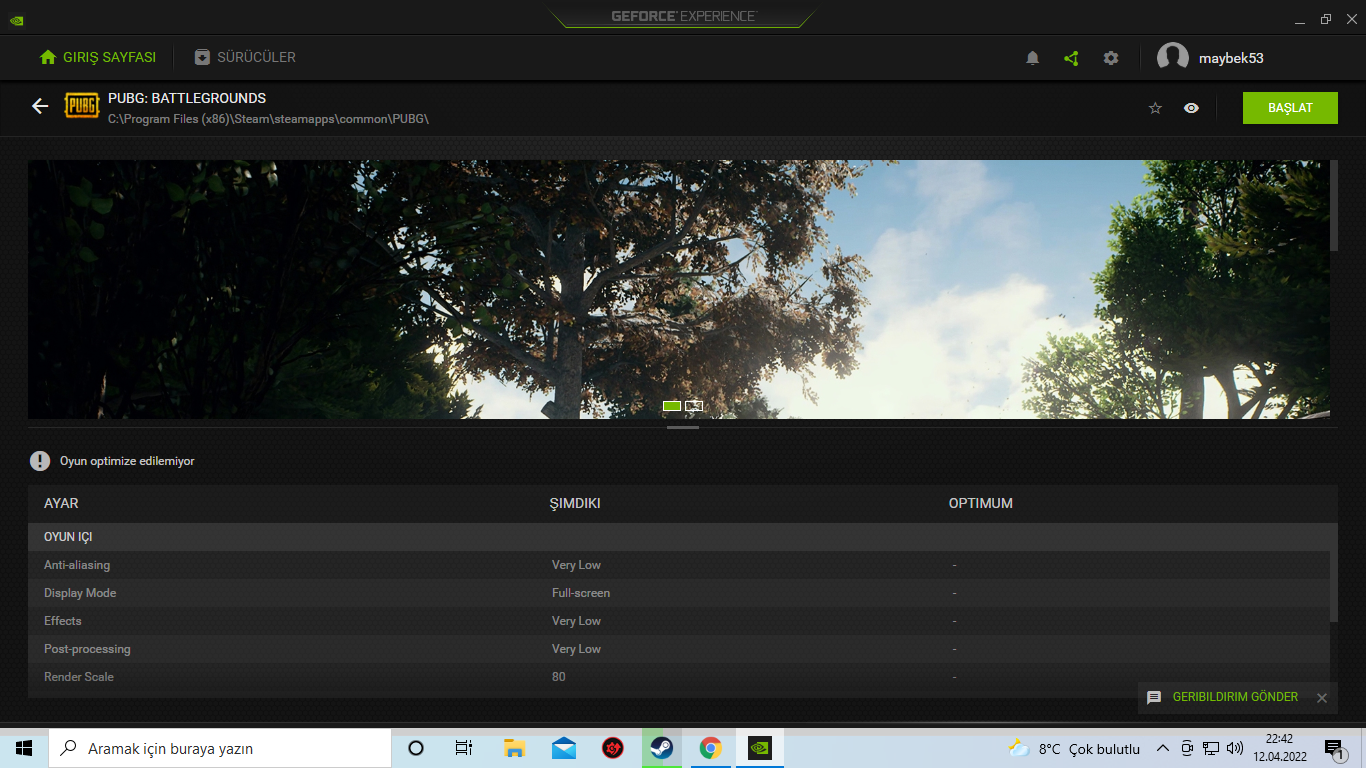Click the Ayar column header
This screenshot has height=768, width=1366.
coord(61,503)
